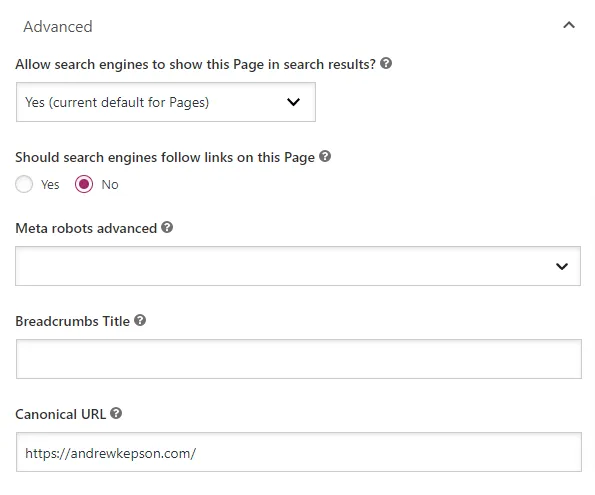Expand the Meta robots advanced dropdown
Screen dimensions: 595x495
pyautogui.click(x=298, y=266)
